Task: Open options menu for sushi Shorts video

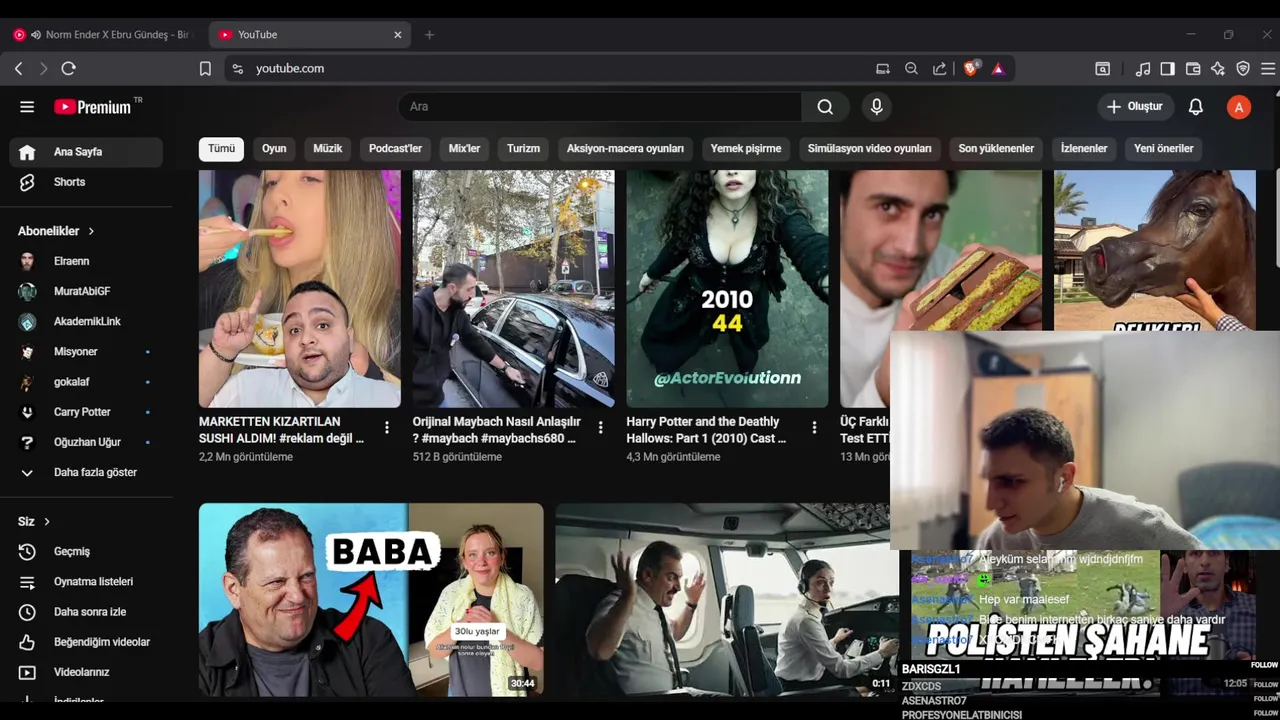Action: click(387, 428)
